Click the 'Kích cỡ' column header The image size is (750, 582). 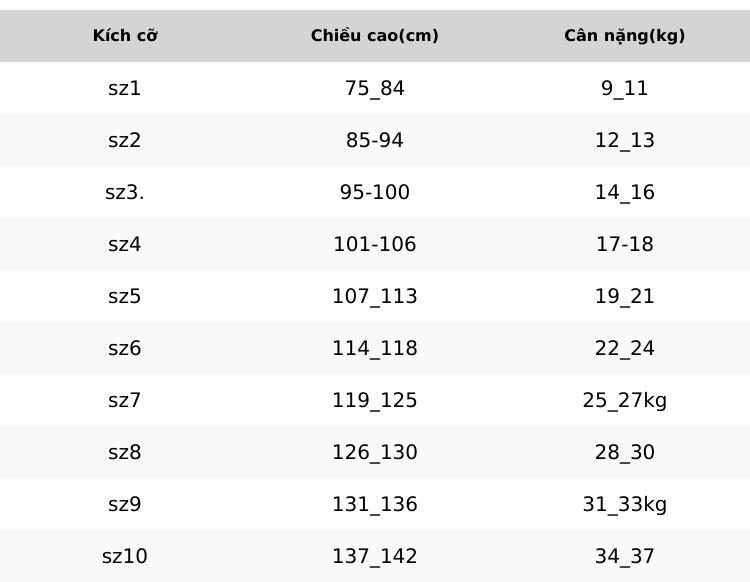pos(125,35)
